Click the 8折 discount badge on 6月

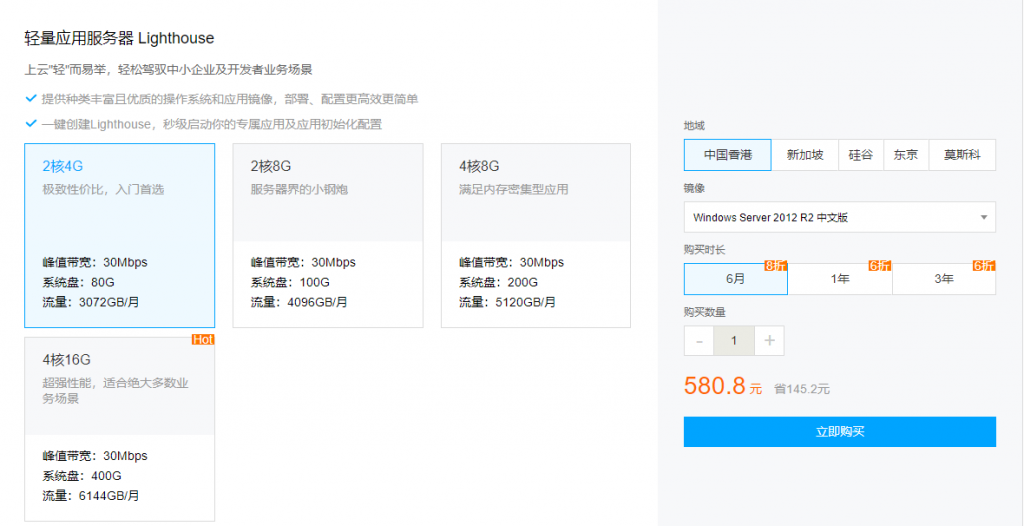coord(776,266)
